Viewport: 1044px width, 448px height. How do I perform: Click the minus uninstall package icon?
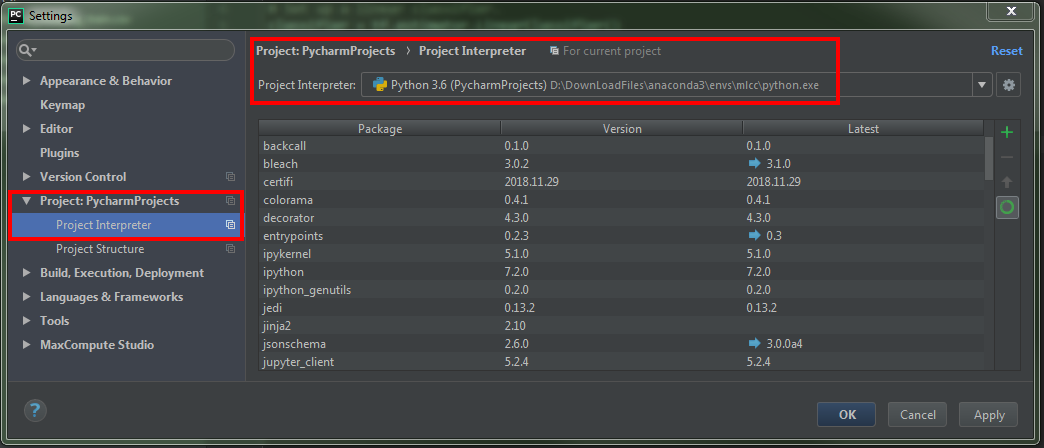tap(1007, 157)
